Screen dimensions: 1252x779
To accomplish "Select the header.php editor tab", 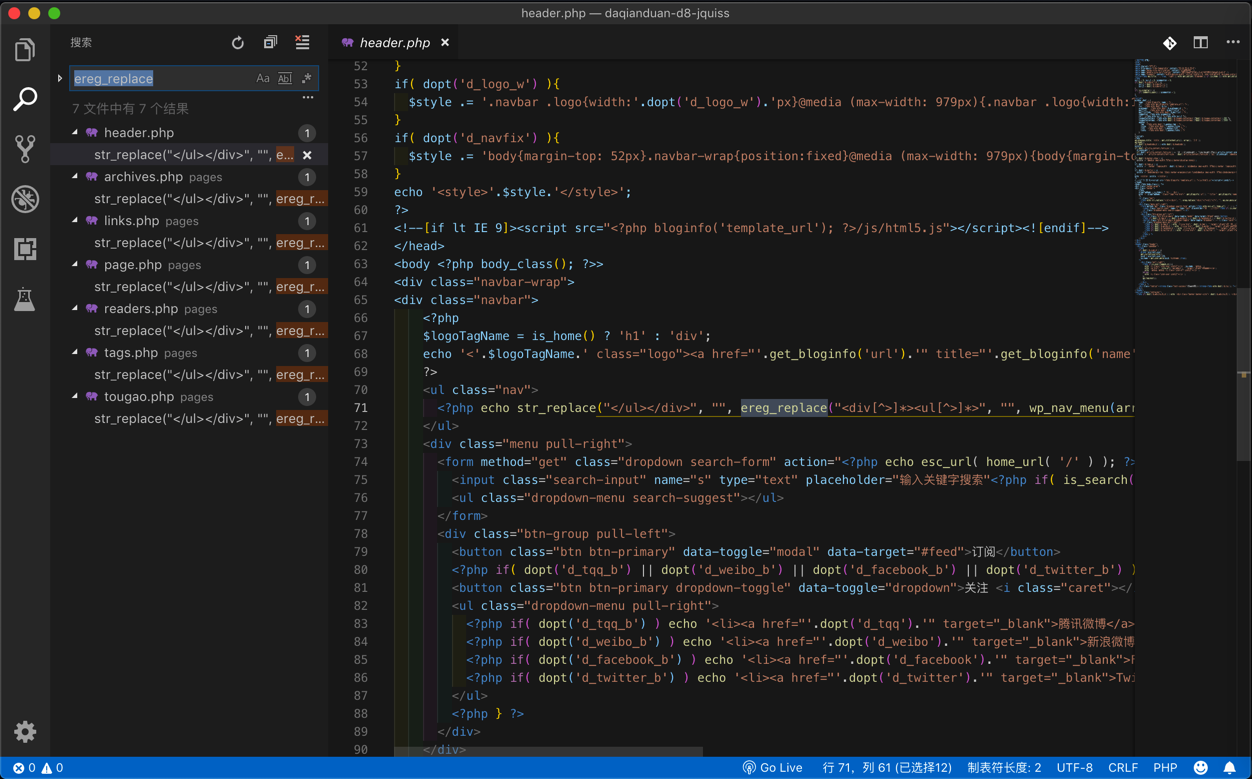I will pos(394,43).
